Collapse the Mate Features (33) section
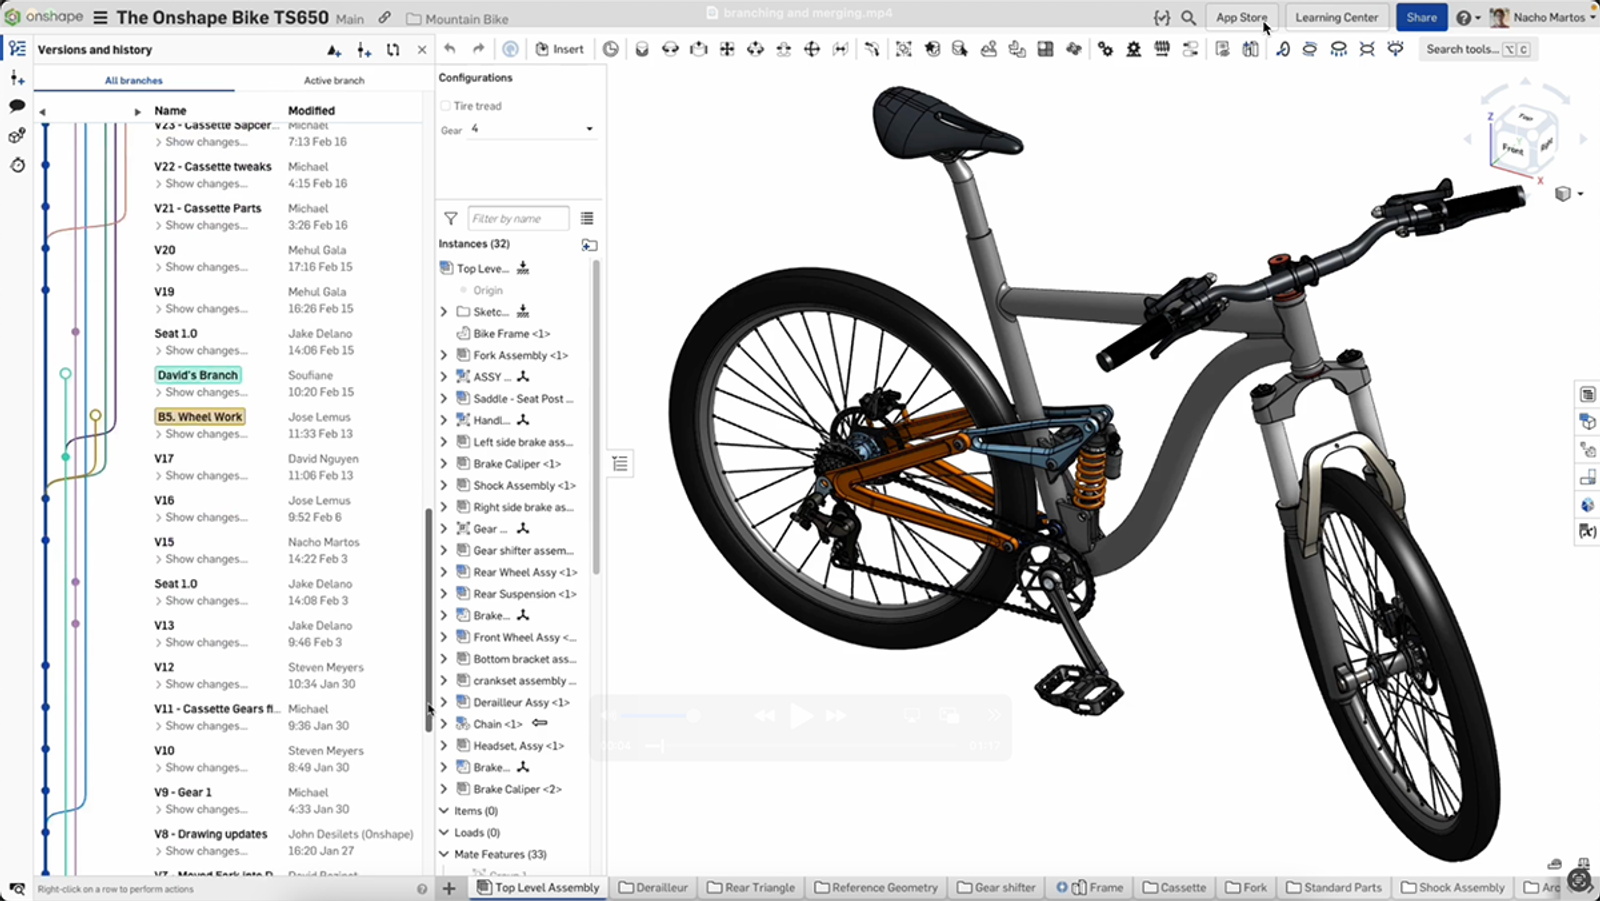The width and height of the screenshot is (1600, 901). [x=444, y=854]
